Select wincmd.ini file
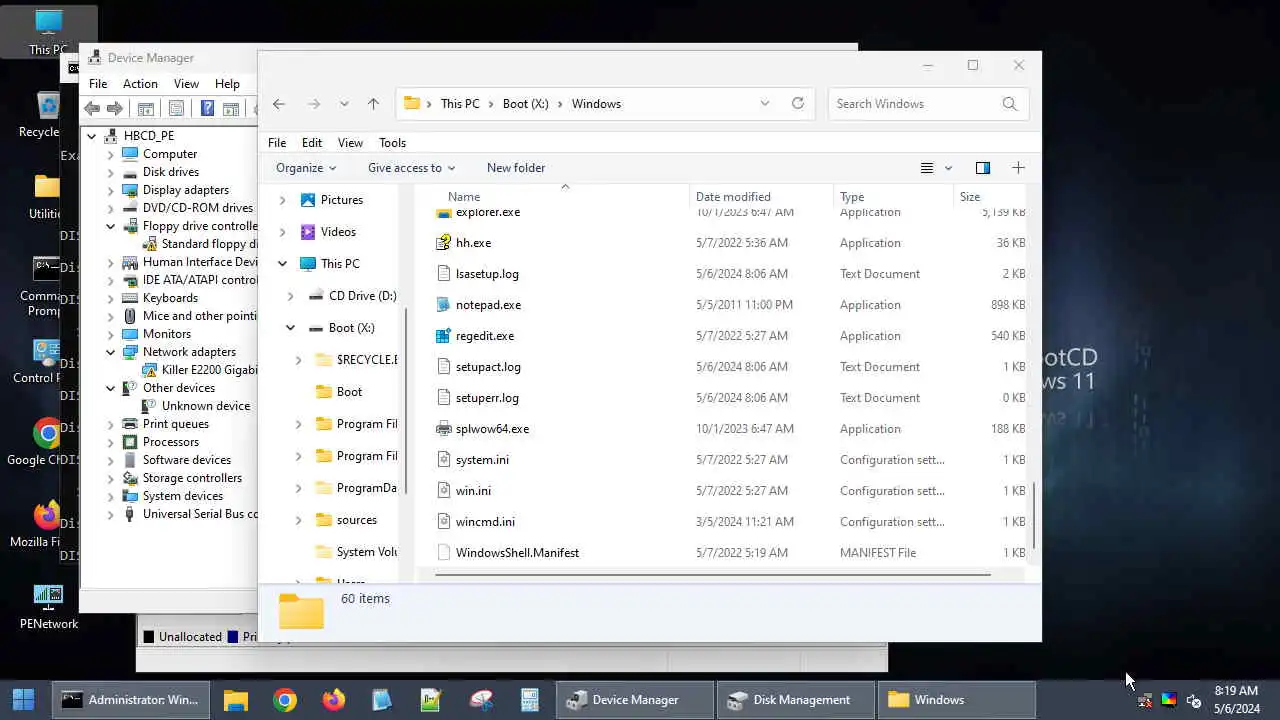The width and height of the screenshot is (1280, 720). click(x=485, y=522)
